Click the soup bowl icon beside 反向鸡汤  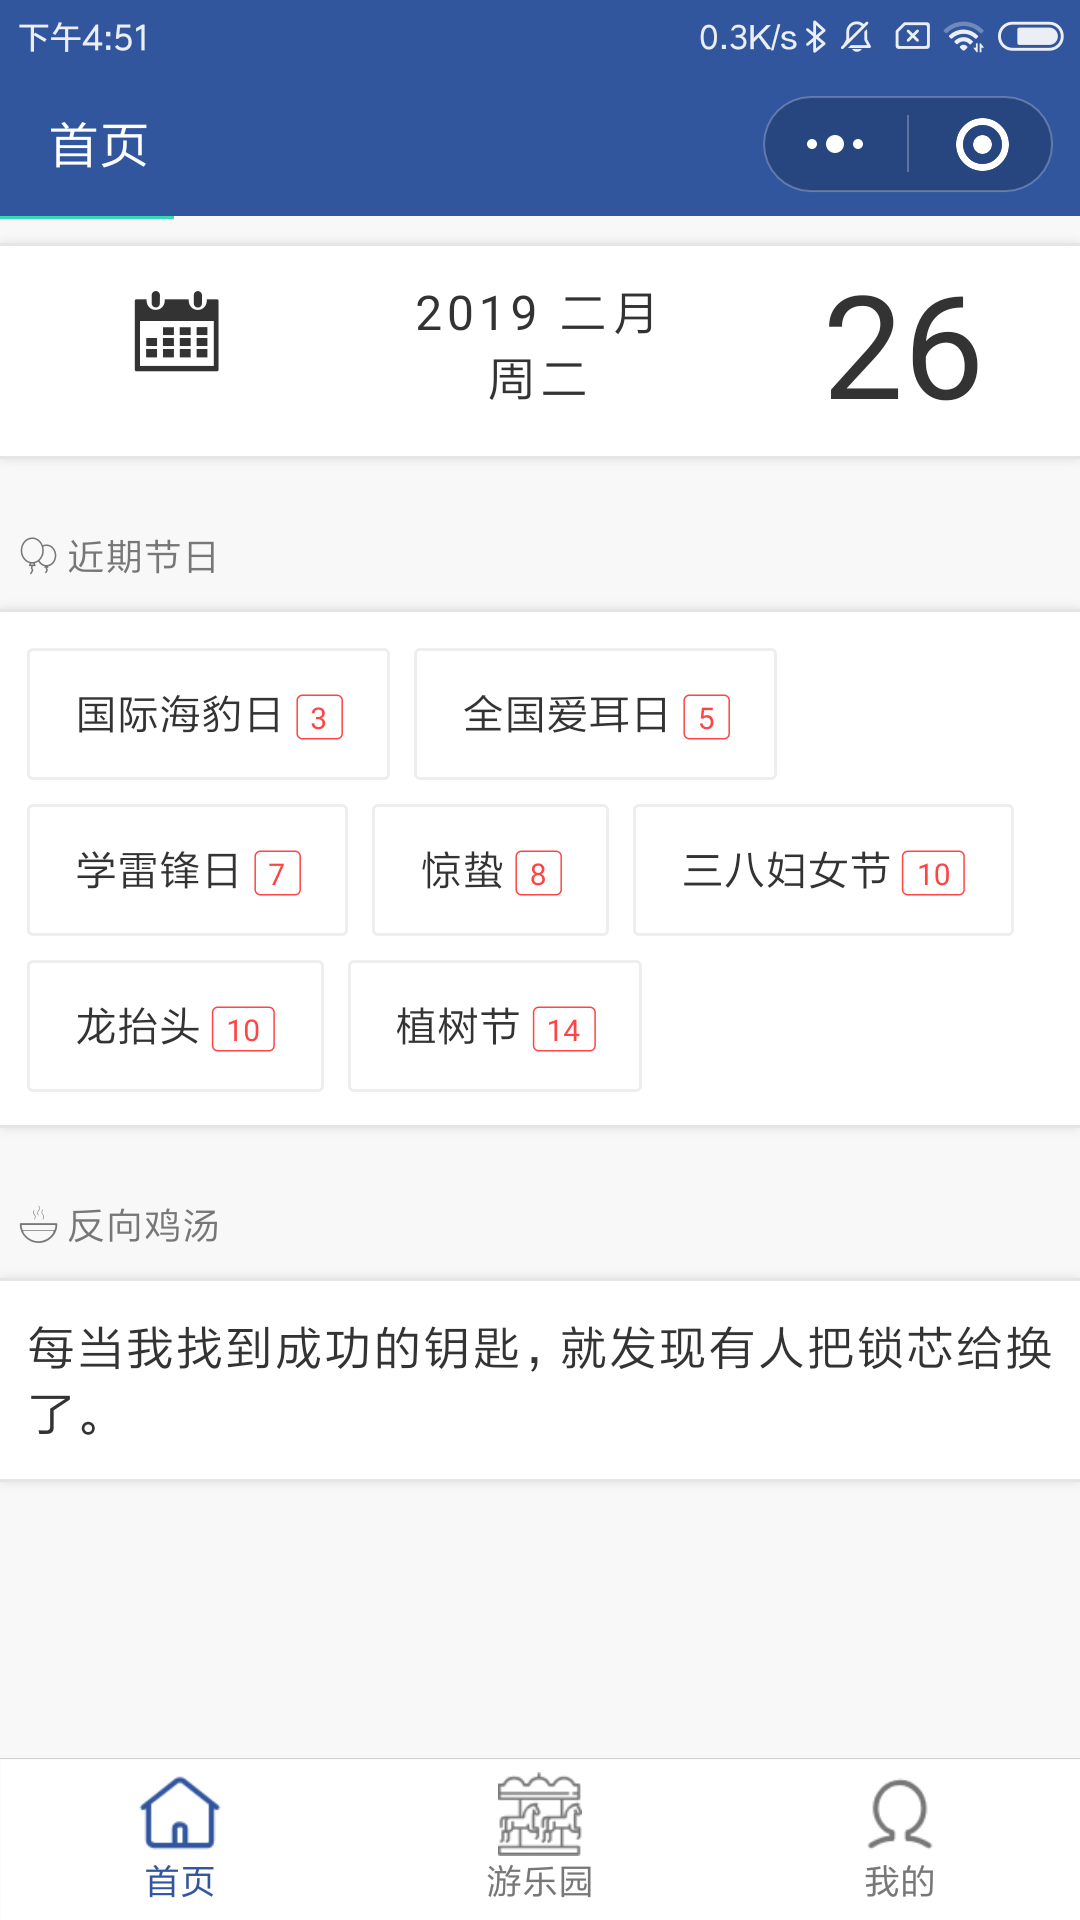(39, 1225)
